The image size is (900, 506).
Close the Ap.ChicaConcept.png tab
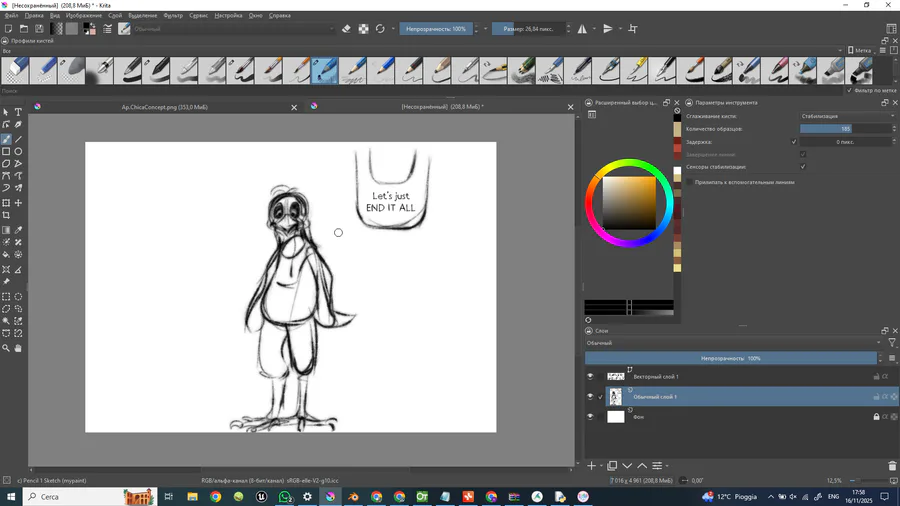(294, 107)
